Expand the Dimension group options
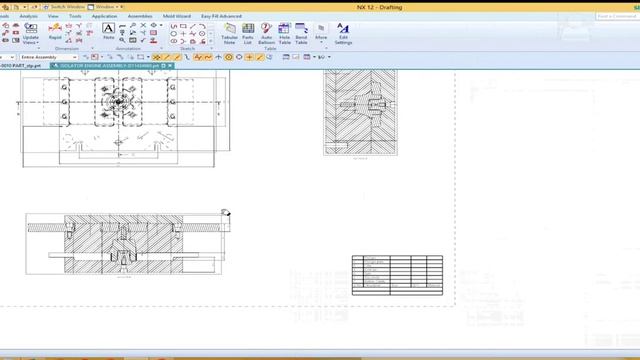 pyautogui.click(x=92, y=48)
